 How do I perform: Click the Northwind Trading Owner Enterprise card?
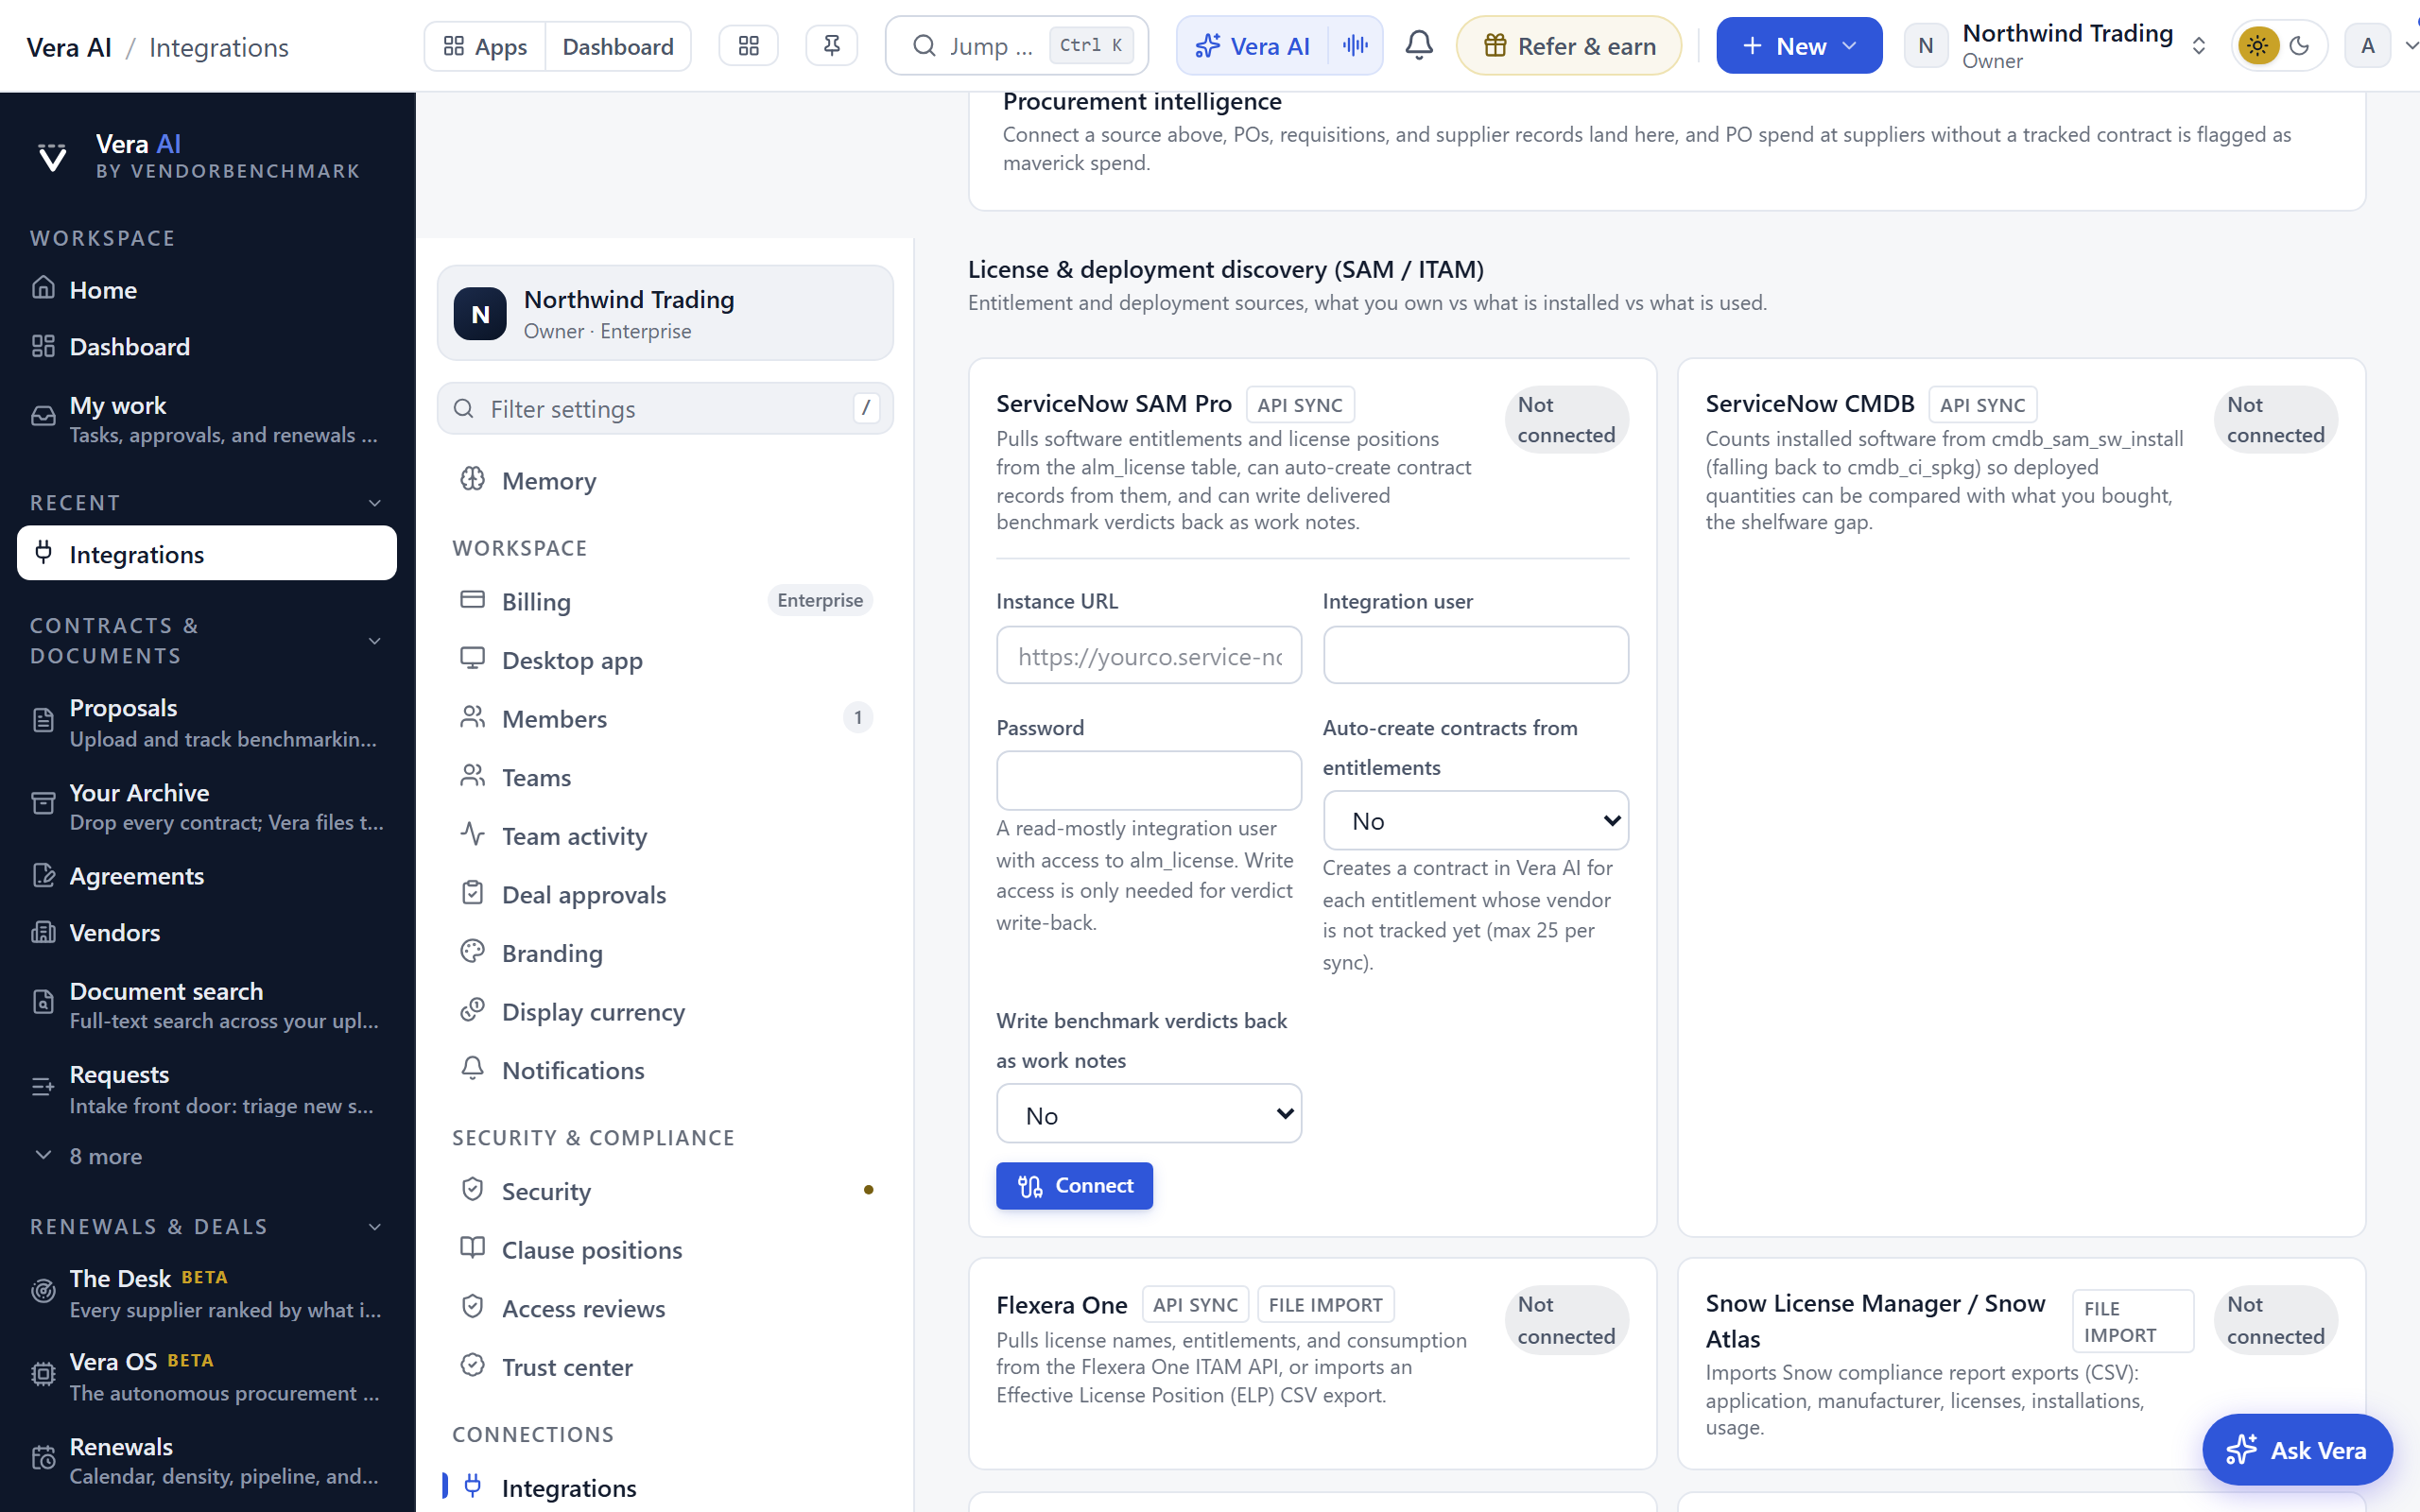coord(664,313)
